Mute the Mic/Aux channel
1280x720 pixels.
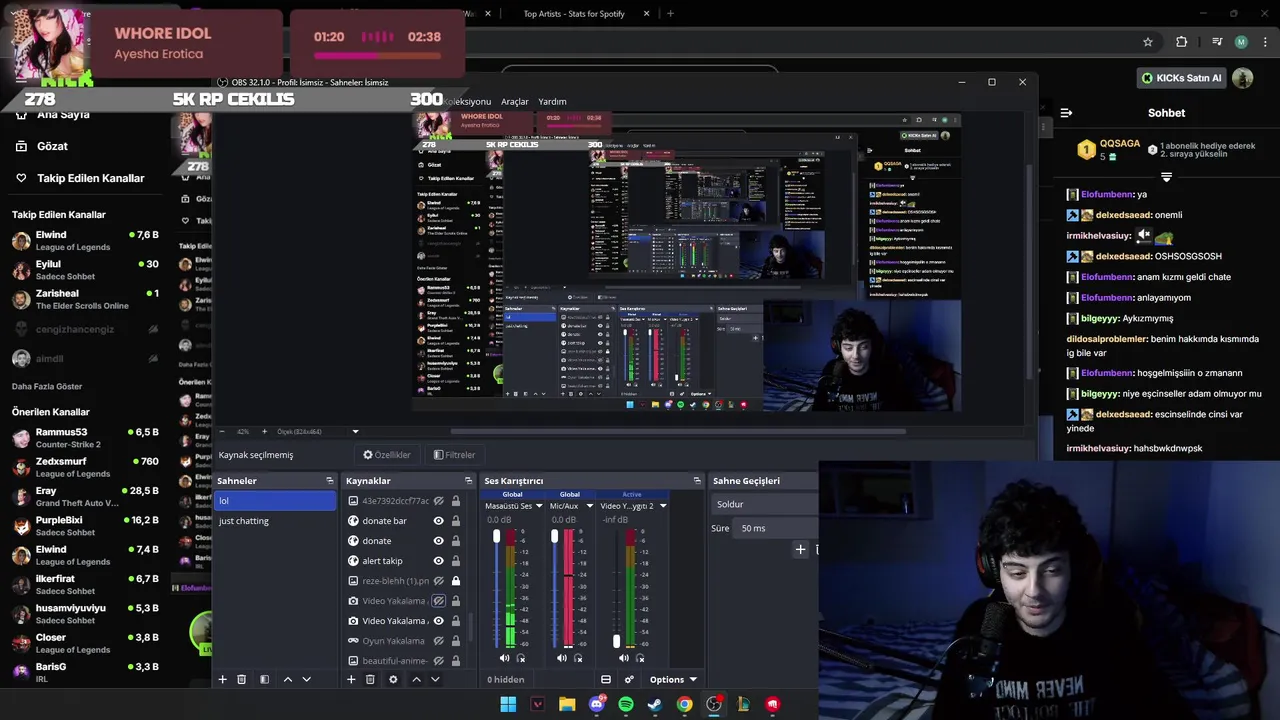[x=561, y=658]
